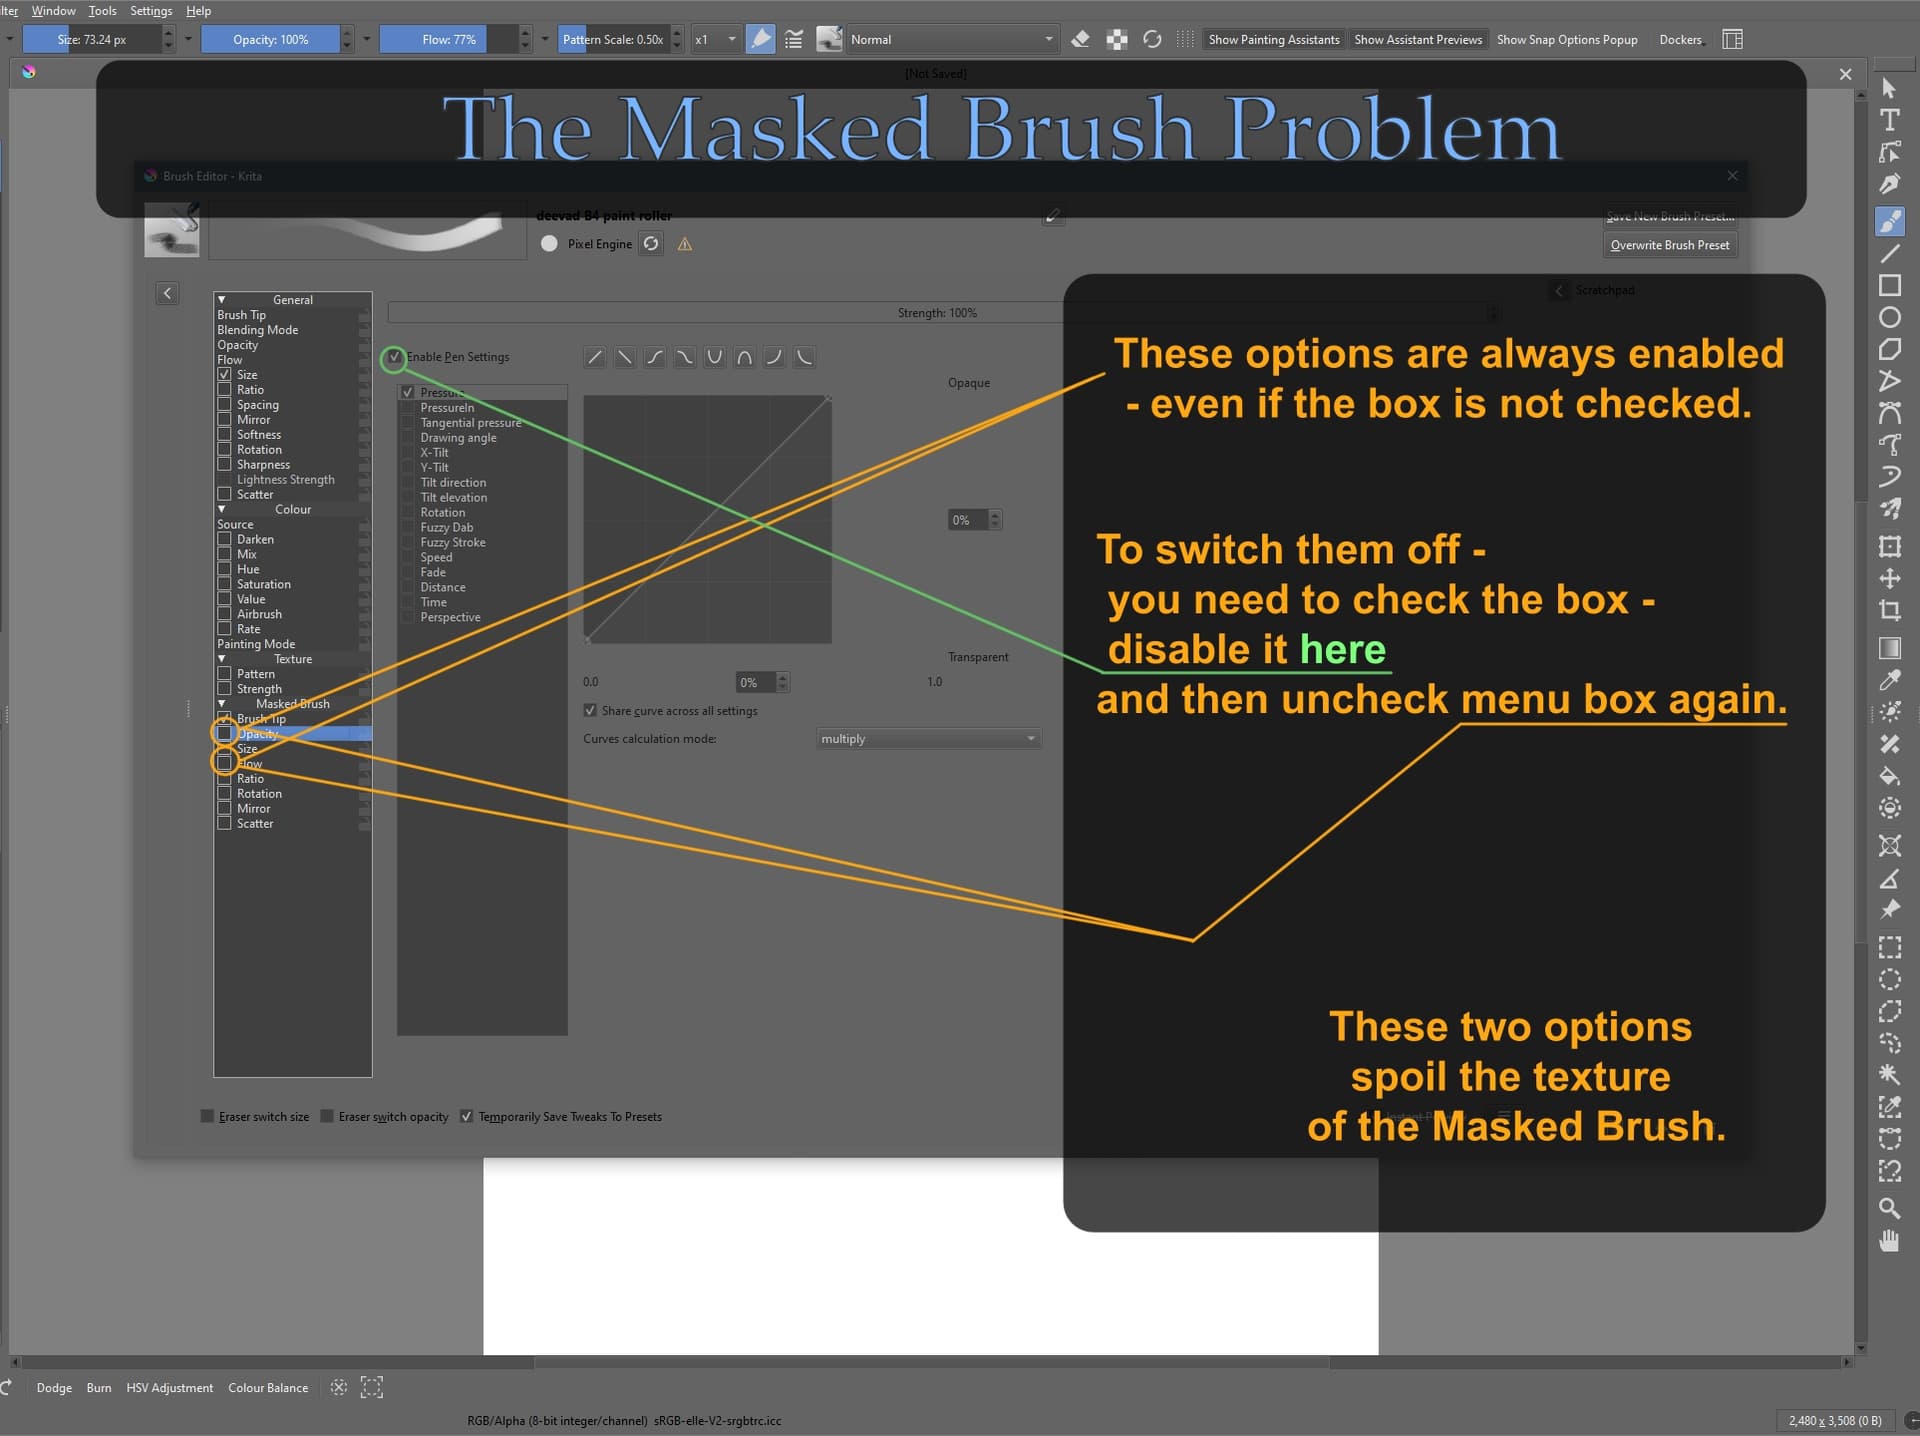Select the Gradient tool
This screenshot has width=1920, height=1436.
(1889, 648)
